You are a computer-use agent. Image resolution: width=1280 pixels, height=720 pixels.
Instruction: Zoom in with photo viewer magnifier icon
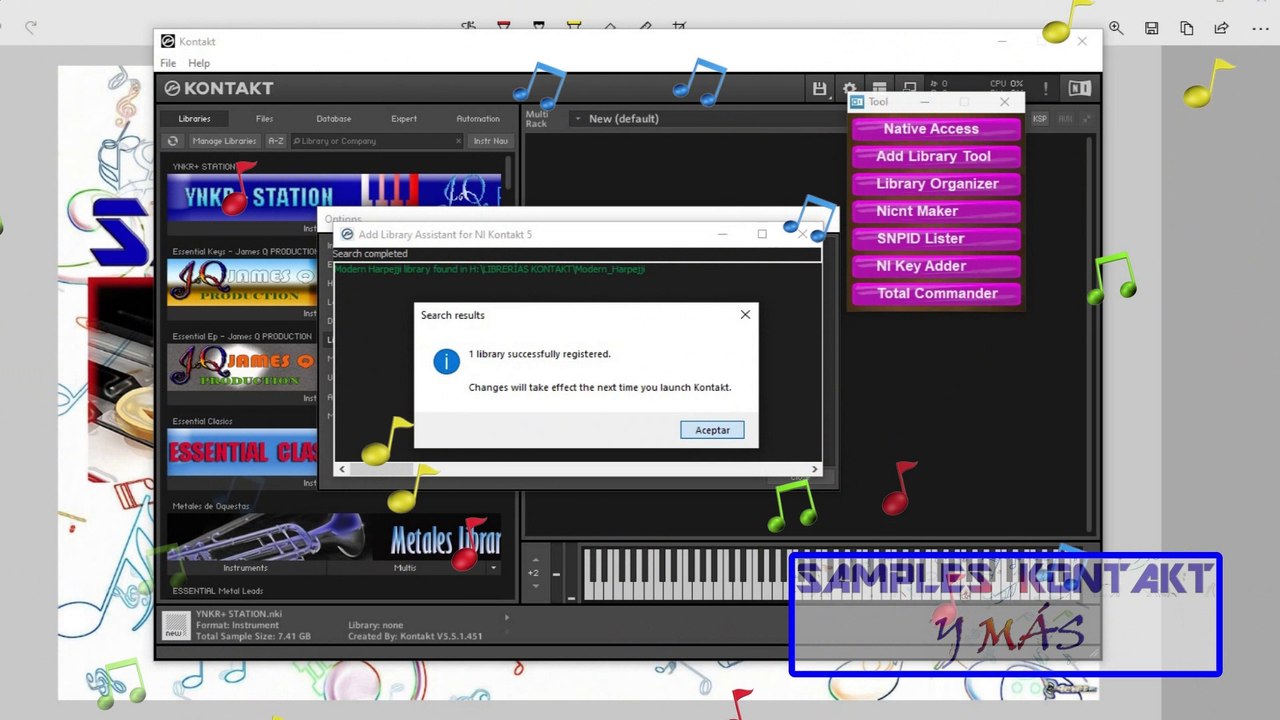(x=1116, y=28)
